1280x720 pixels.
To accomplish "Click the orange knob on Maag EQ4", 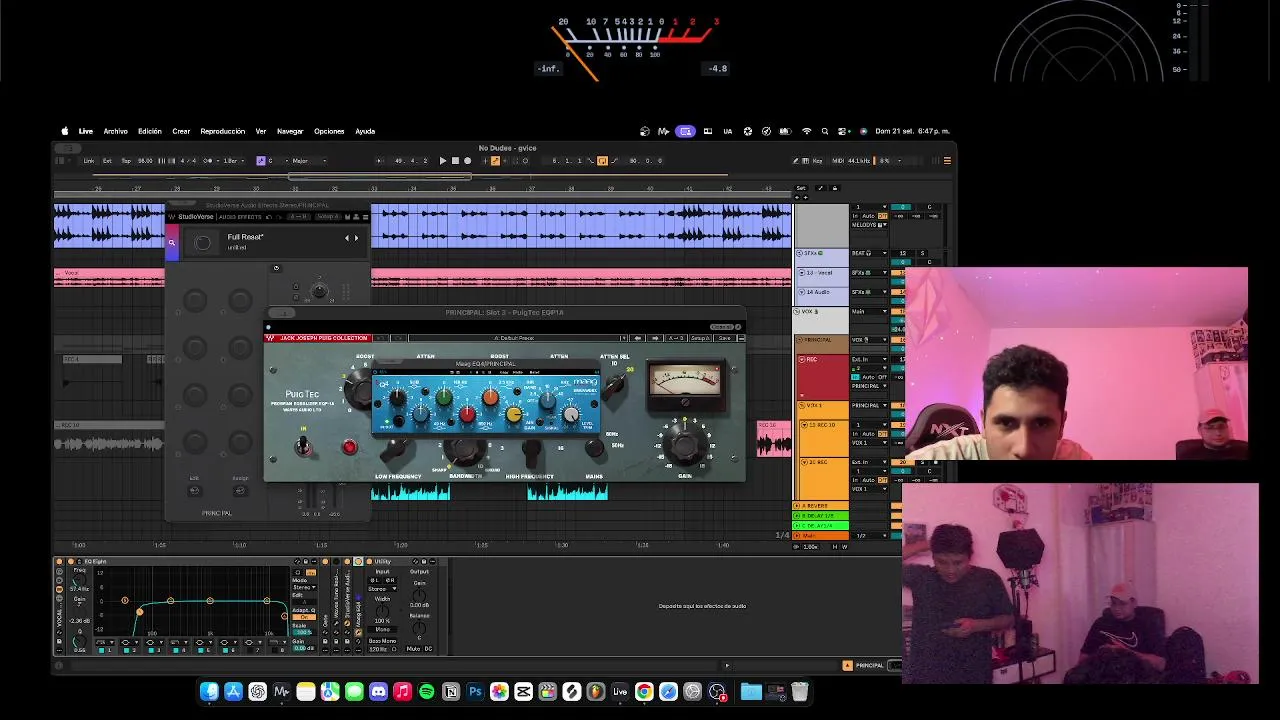I will click(x=490, y=398).
